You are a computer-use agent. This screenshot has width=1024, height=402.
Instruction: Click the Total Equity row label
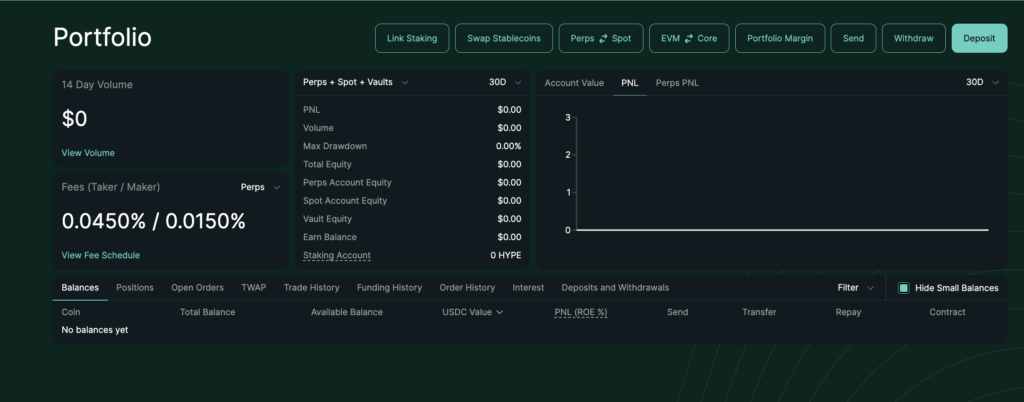point(327,164)
